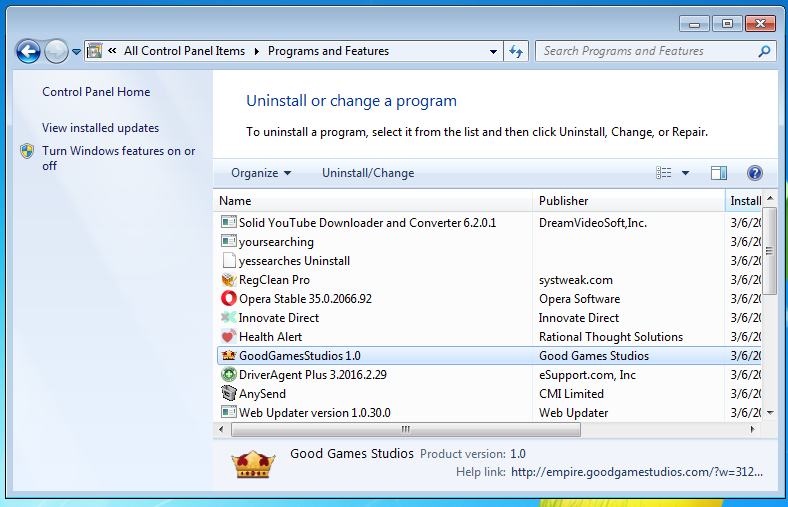This screenshot has height=507, width=788.
Task: Click the blank page icon of yessearches
Action: 229,260
